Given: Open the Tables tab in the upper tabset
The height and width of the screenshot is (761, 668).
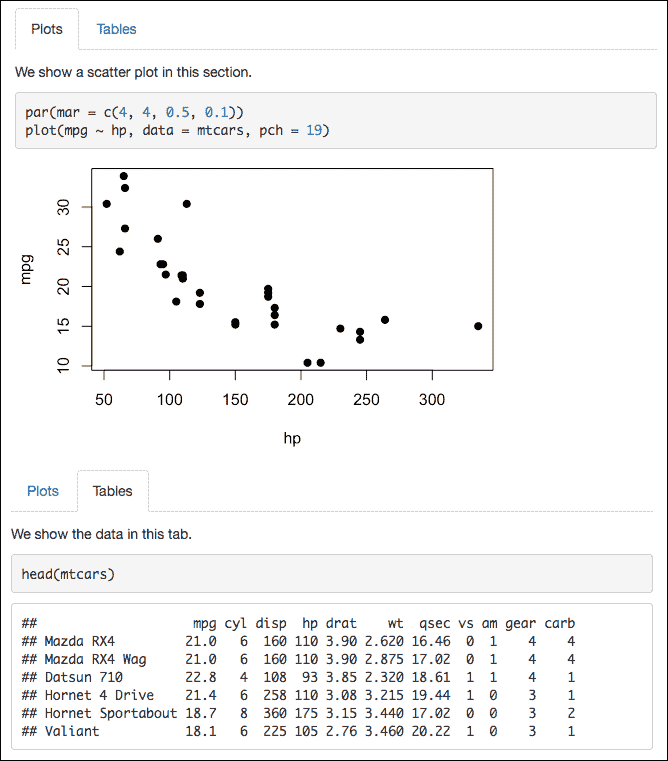Looking at the screenshot, I should 116,29.
